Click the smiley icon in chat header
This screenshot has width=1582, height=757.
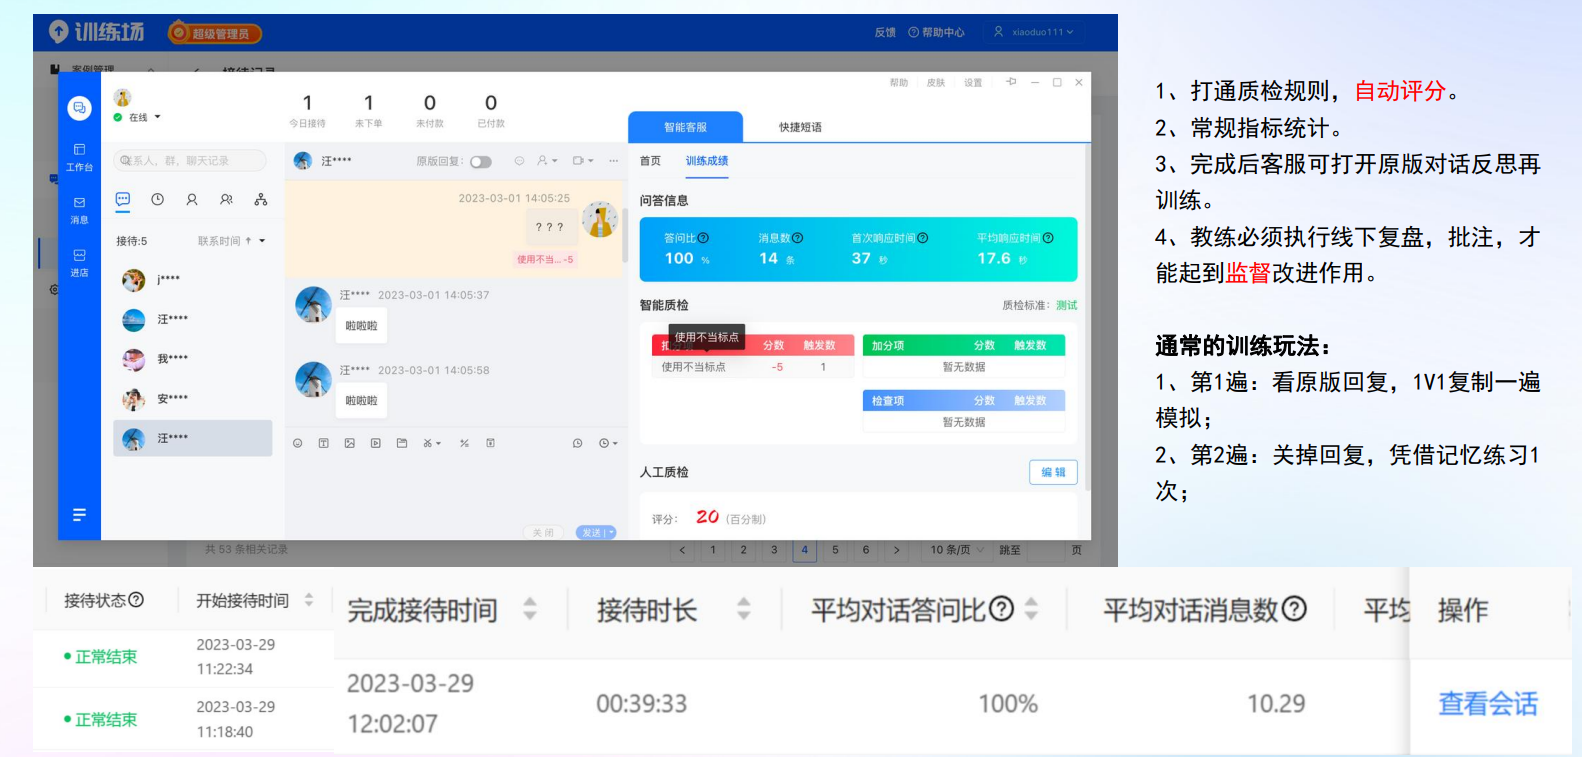click(x=519, y=161)
